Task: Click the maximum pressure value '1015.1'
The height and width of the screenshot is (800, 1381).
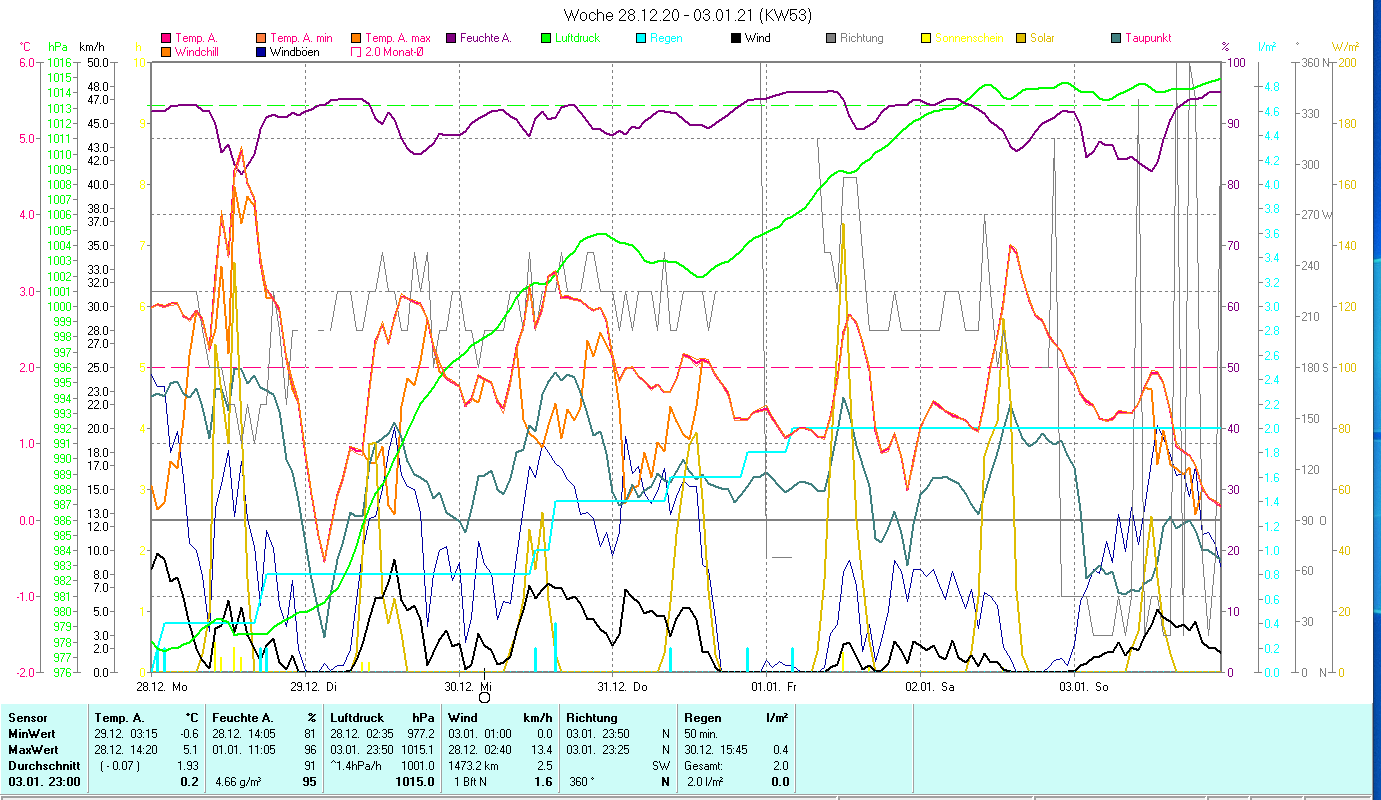Action: coord(418,750)
